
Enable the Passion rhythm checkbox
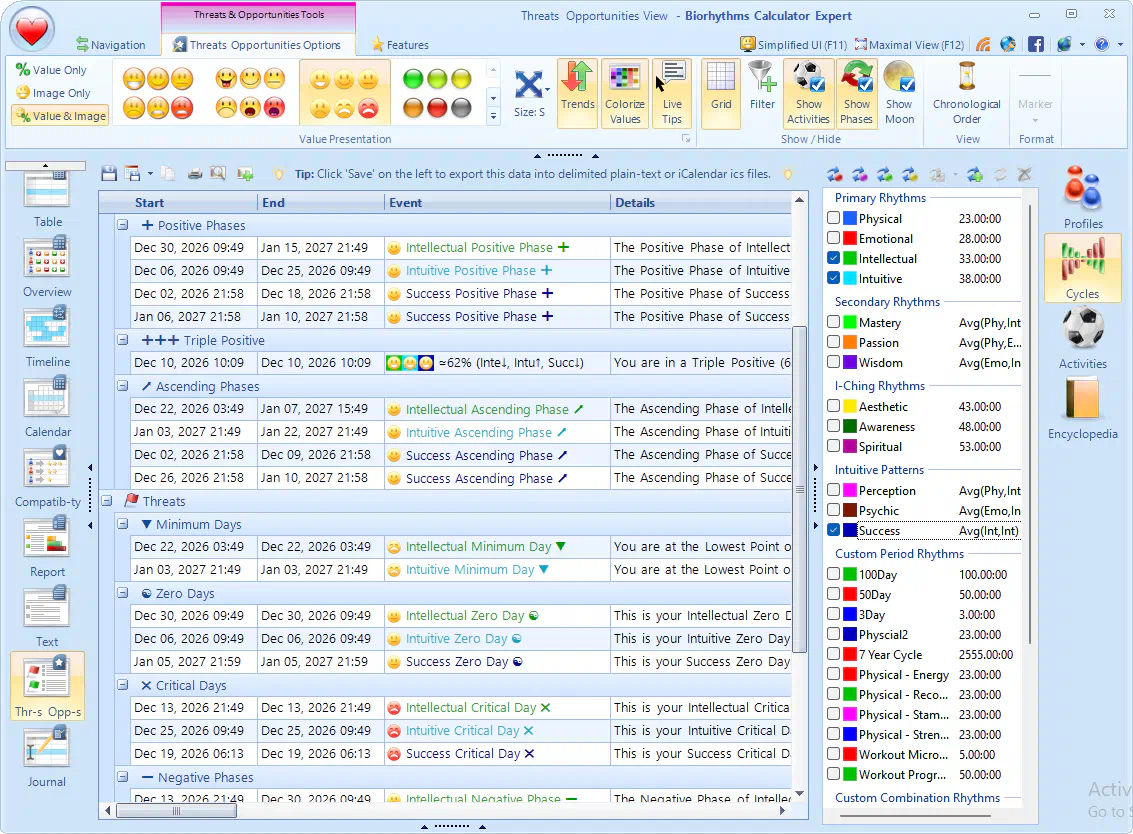pyautogui.click(x=833, y=342)
